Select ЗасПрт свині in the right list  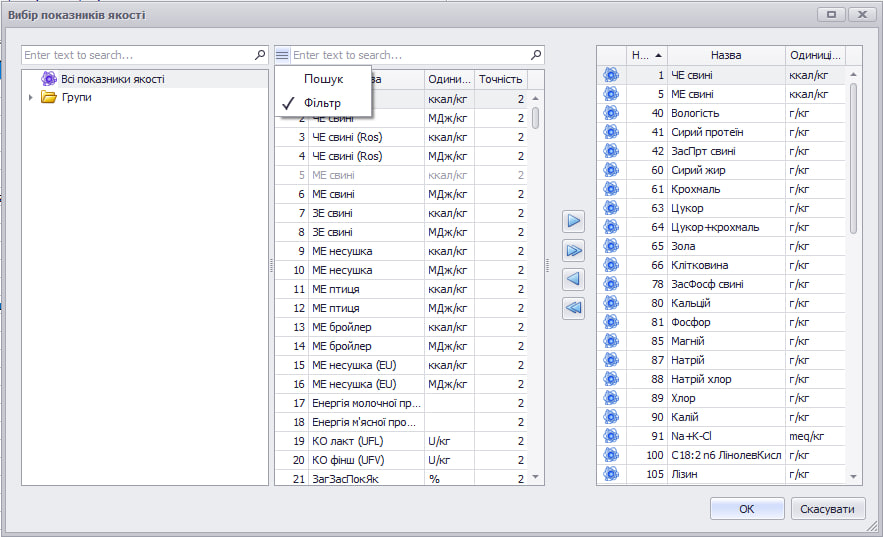coord(721,151)
